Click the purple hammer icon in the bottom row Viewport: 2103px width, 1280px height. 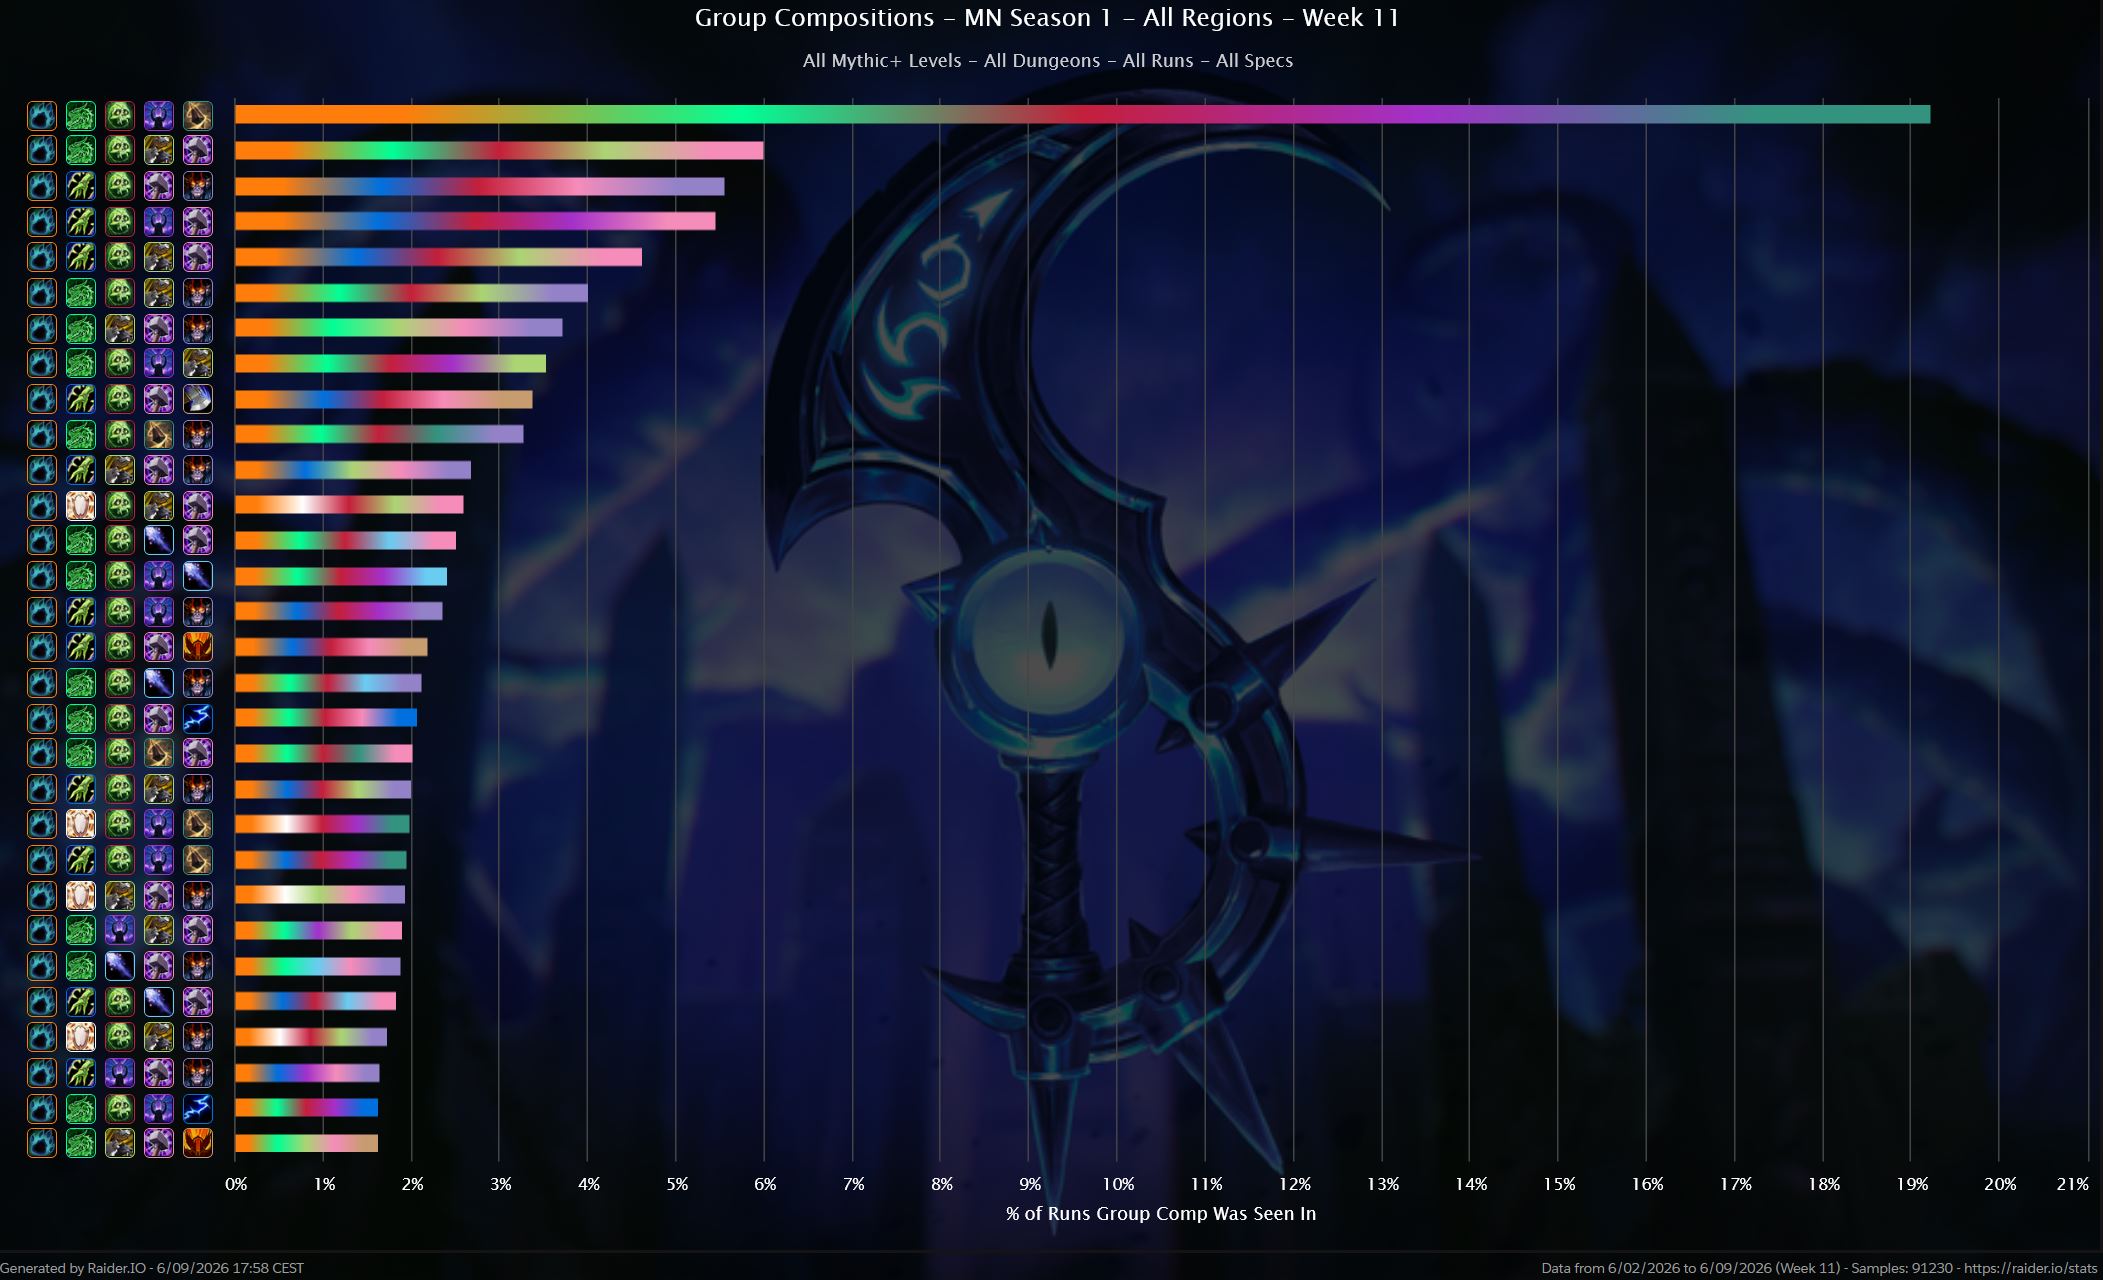coord(159,1143)
